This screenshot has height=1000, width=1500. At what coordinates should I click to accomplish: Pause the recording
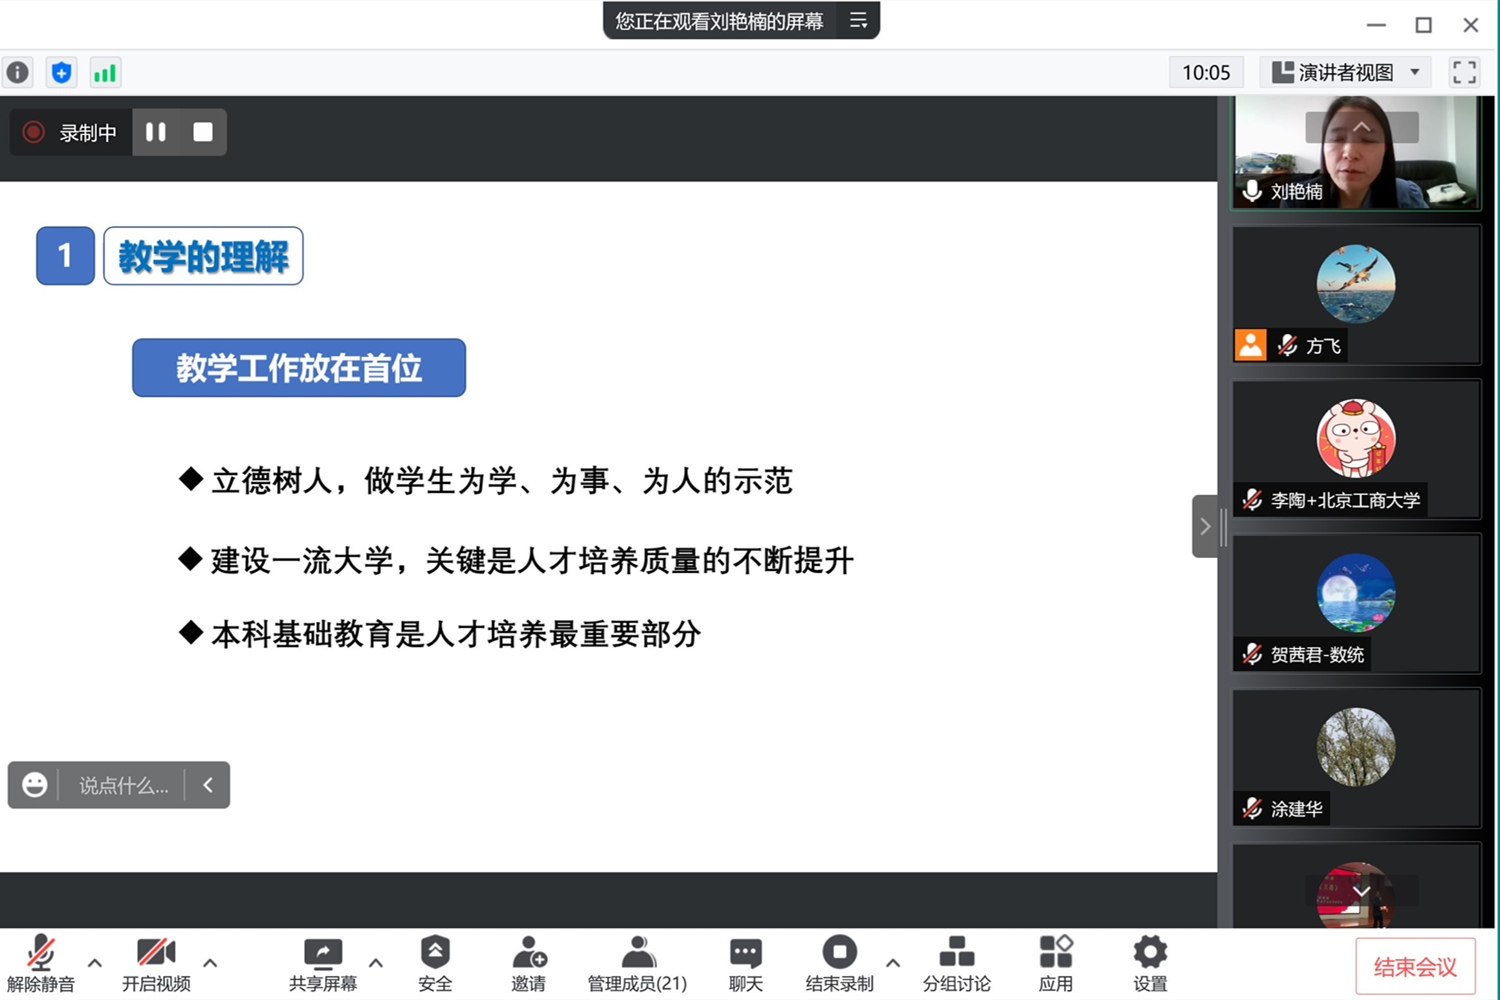click(x=156, y=132)
